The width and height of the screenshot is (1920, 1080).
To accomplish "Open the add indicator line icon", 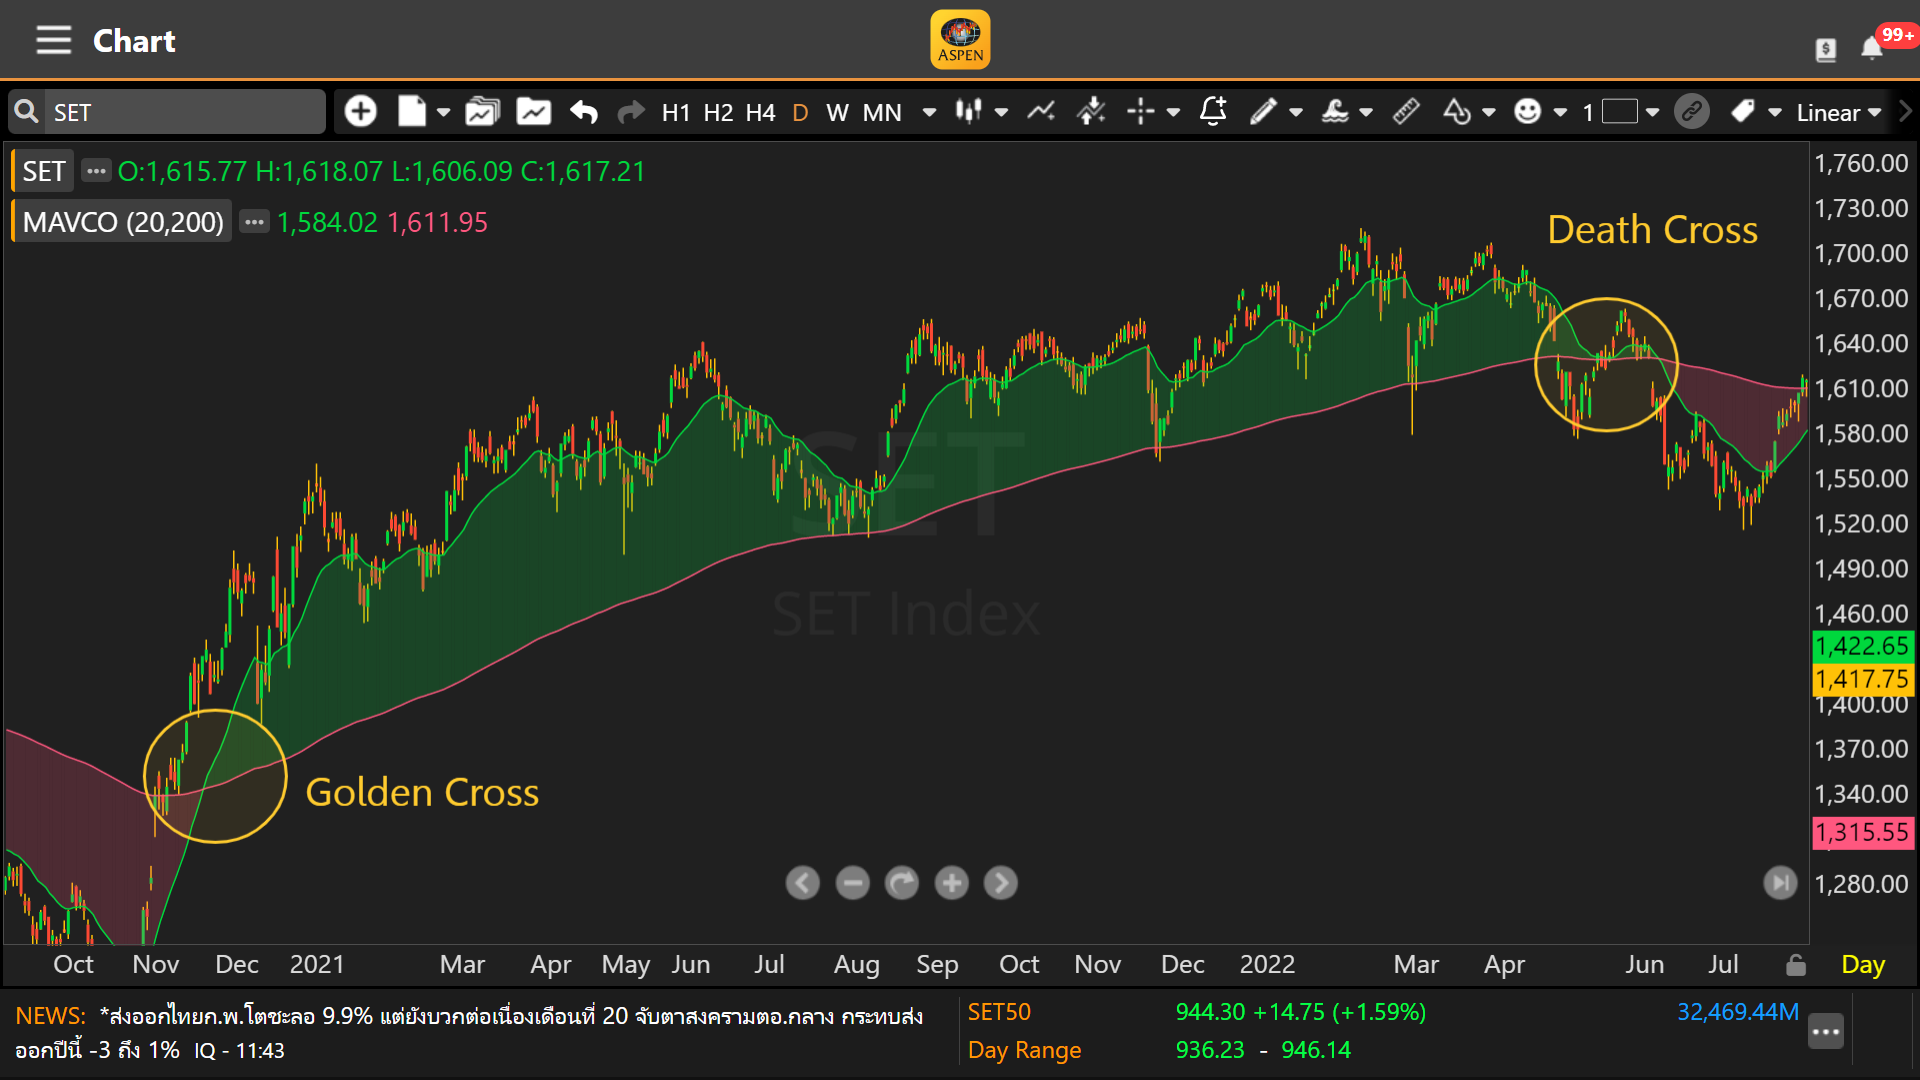I will point(1041,112).
